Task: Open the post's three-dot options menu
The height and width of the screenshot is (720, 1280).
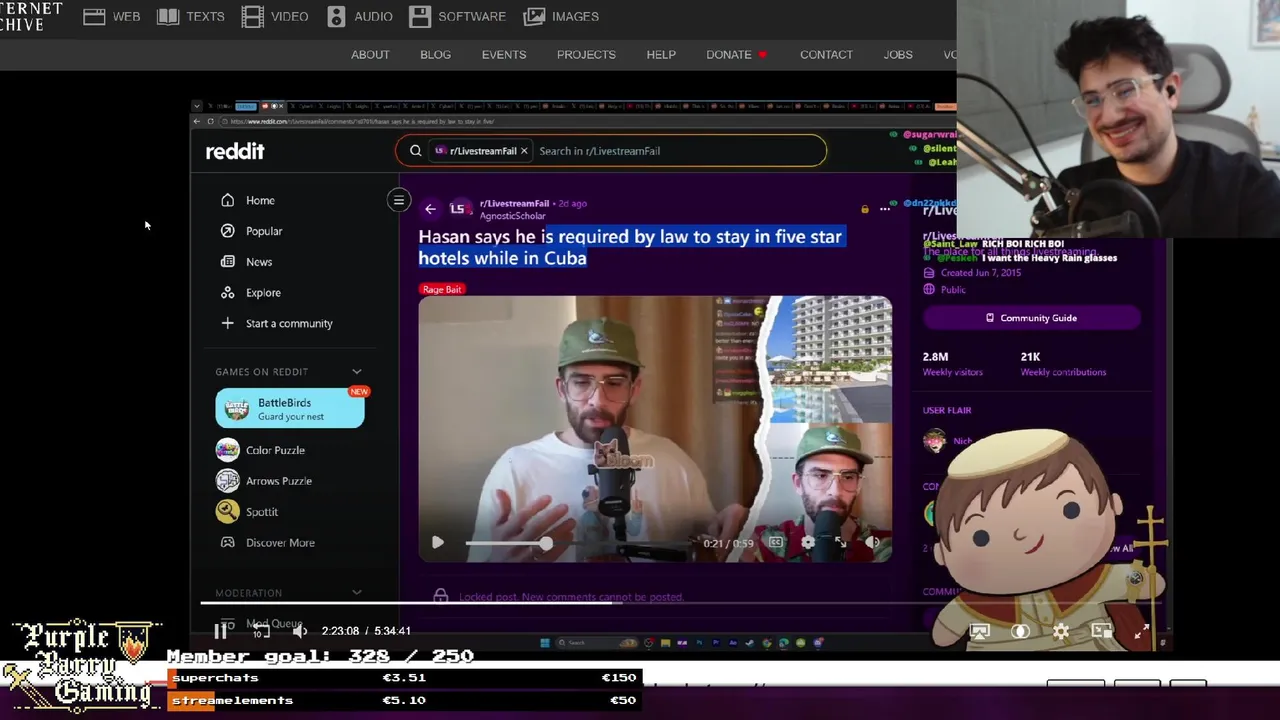Action: point(885,209)
